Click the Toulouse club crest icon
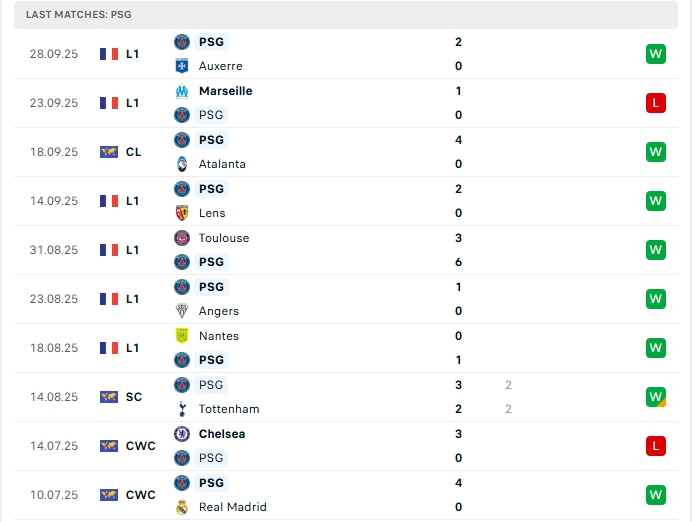692x522 pixels. [x=182, y=238]
